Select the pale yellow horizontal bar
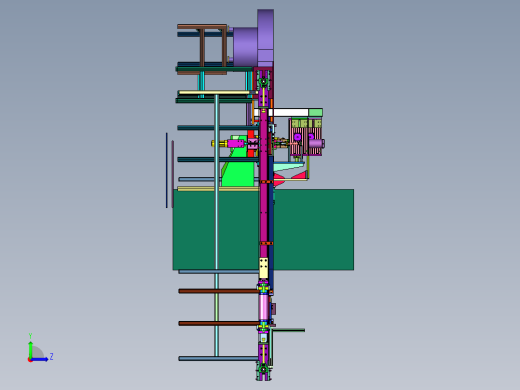 pos(214,92)
